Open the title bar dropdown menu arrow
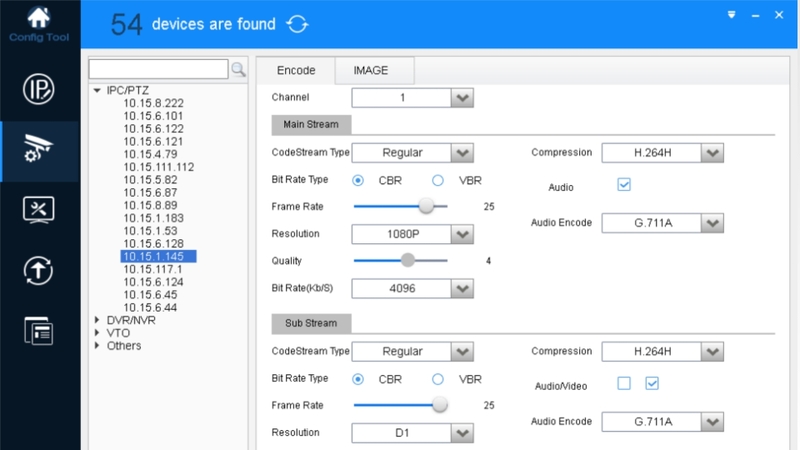The image size is (800, 450). [x=732, y=15]
